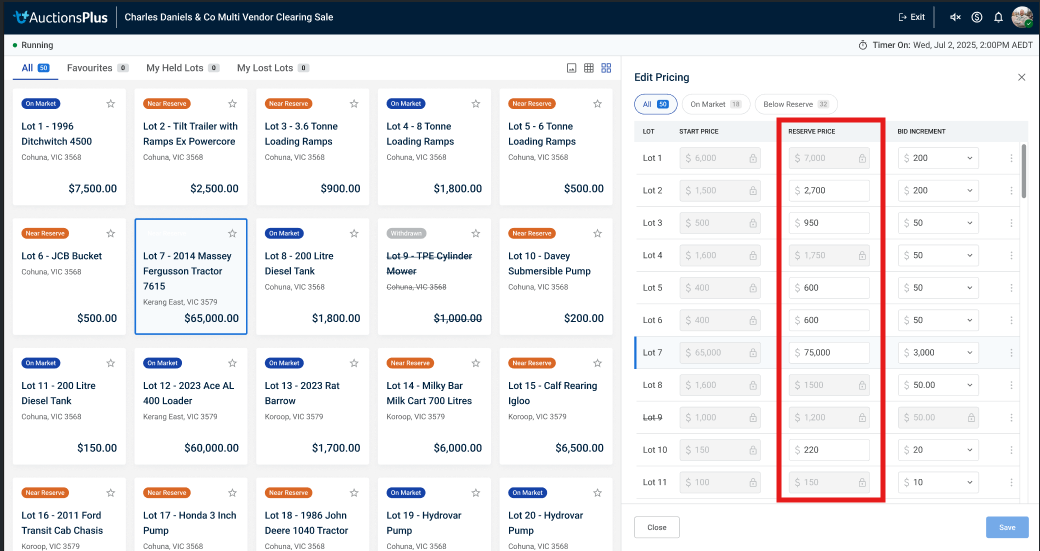Expand the Lot 7 bid increment dropdown

point(937,353)
